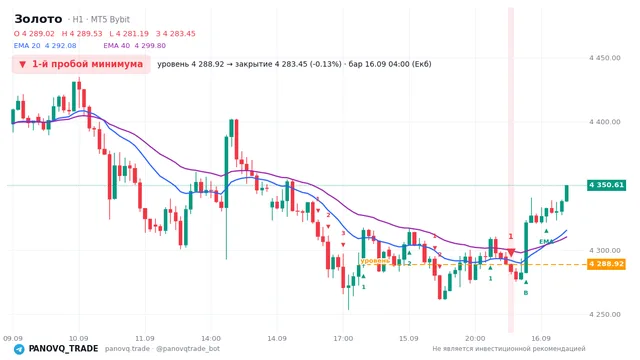Screen dimensions: 640x360
Task: Open the 'panovq.trade · @panovqtrade_bot' link
Action: pos(162,349)
